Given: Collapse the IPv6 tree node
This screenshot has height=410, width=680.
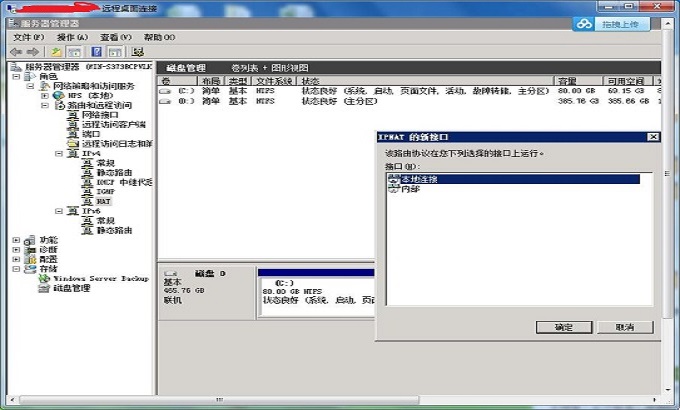Looking at the screenshot, I should tap(59, 211).
